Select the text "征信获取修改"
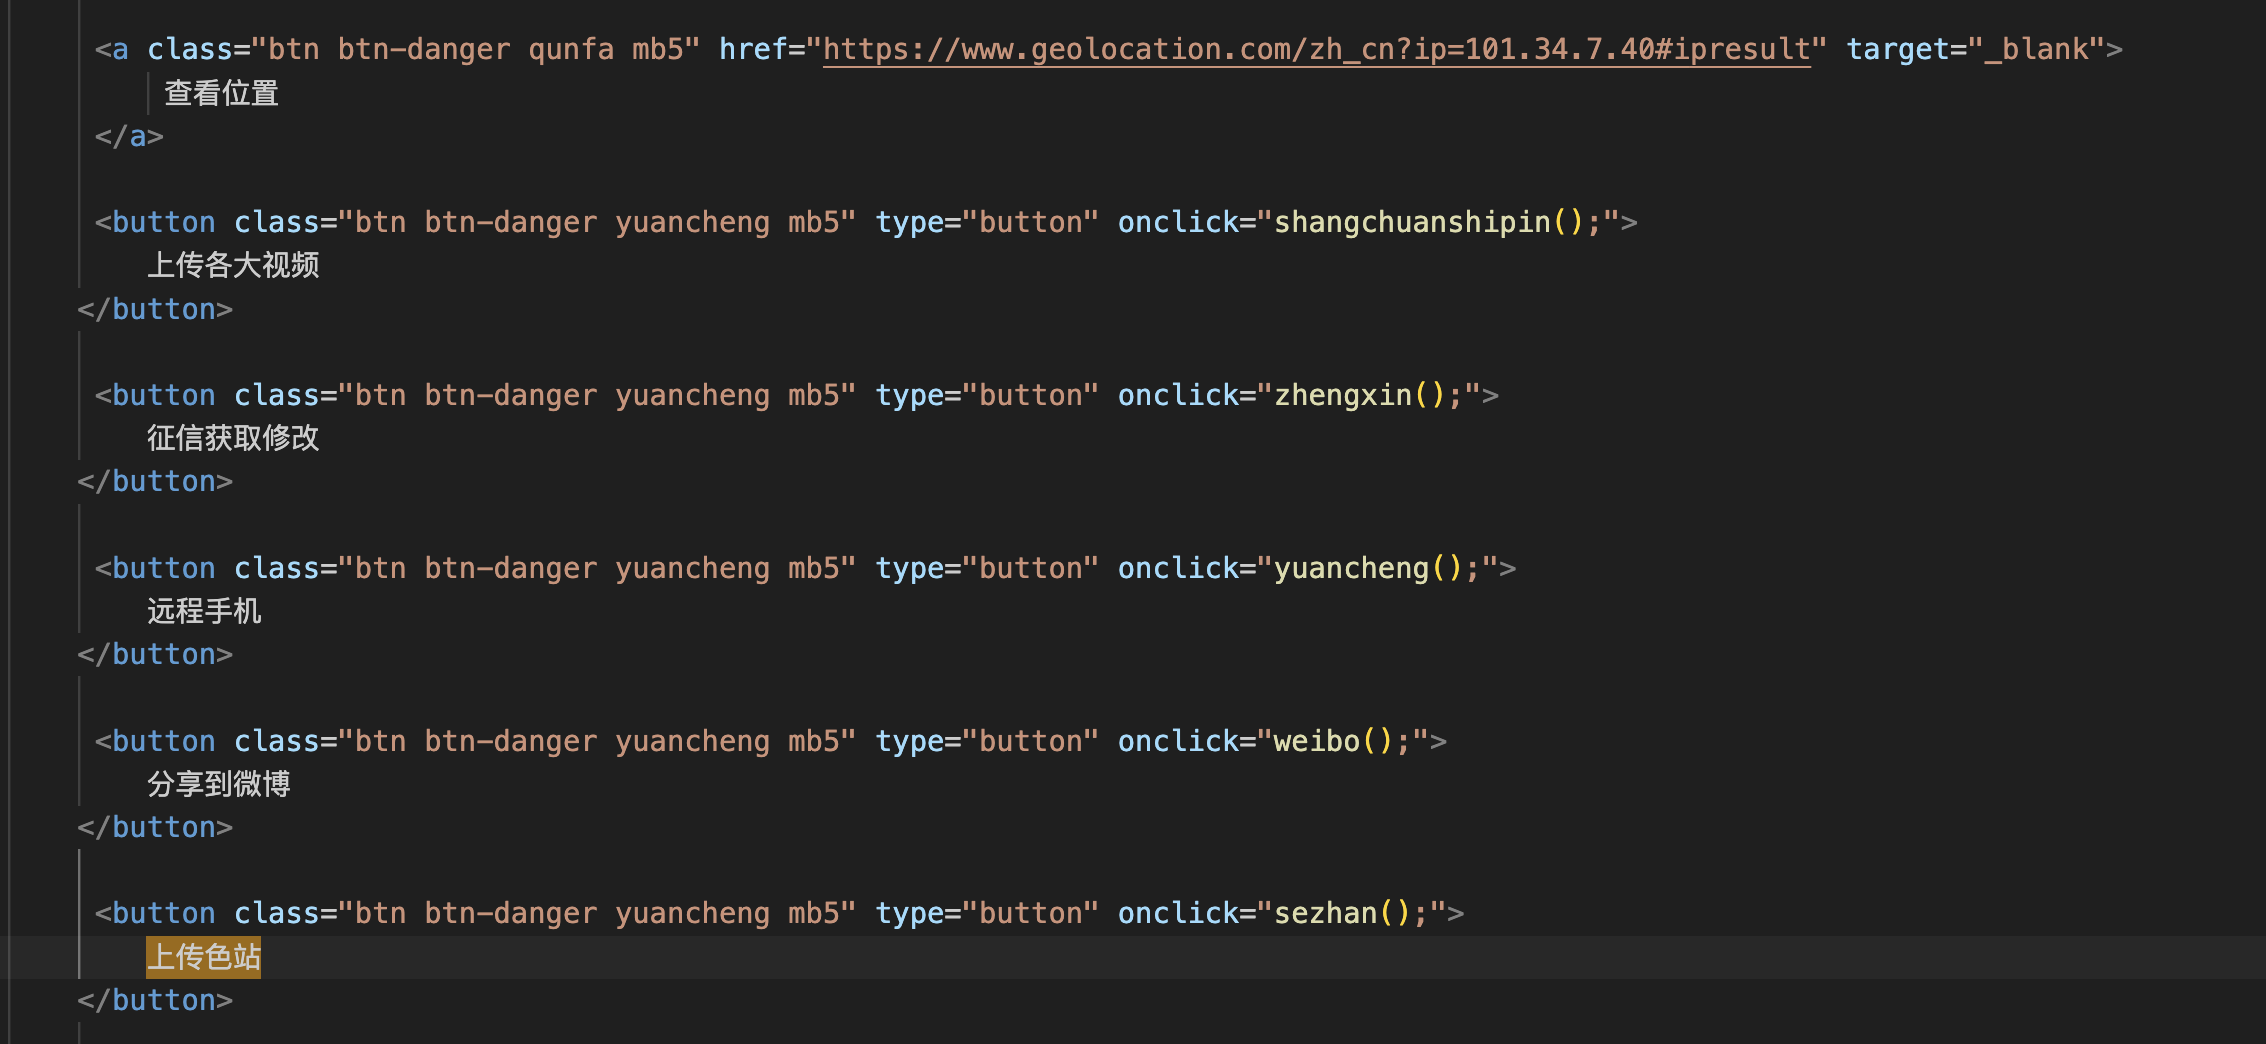Viewport: 2266px width, 1044px height. point(233,438)
